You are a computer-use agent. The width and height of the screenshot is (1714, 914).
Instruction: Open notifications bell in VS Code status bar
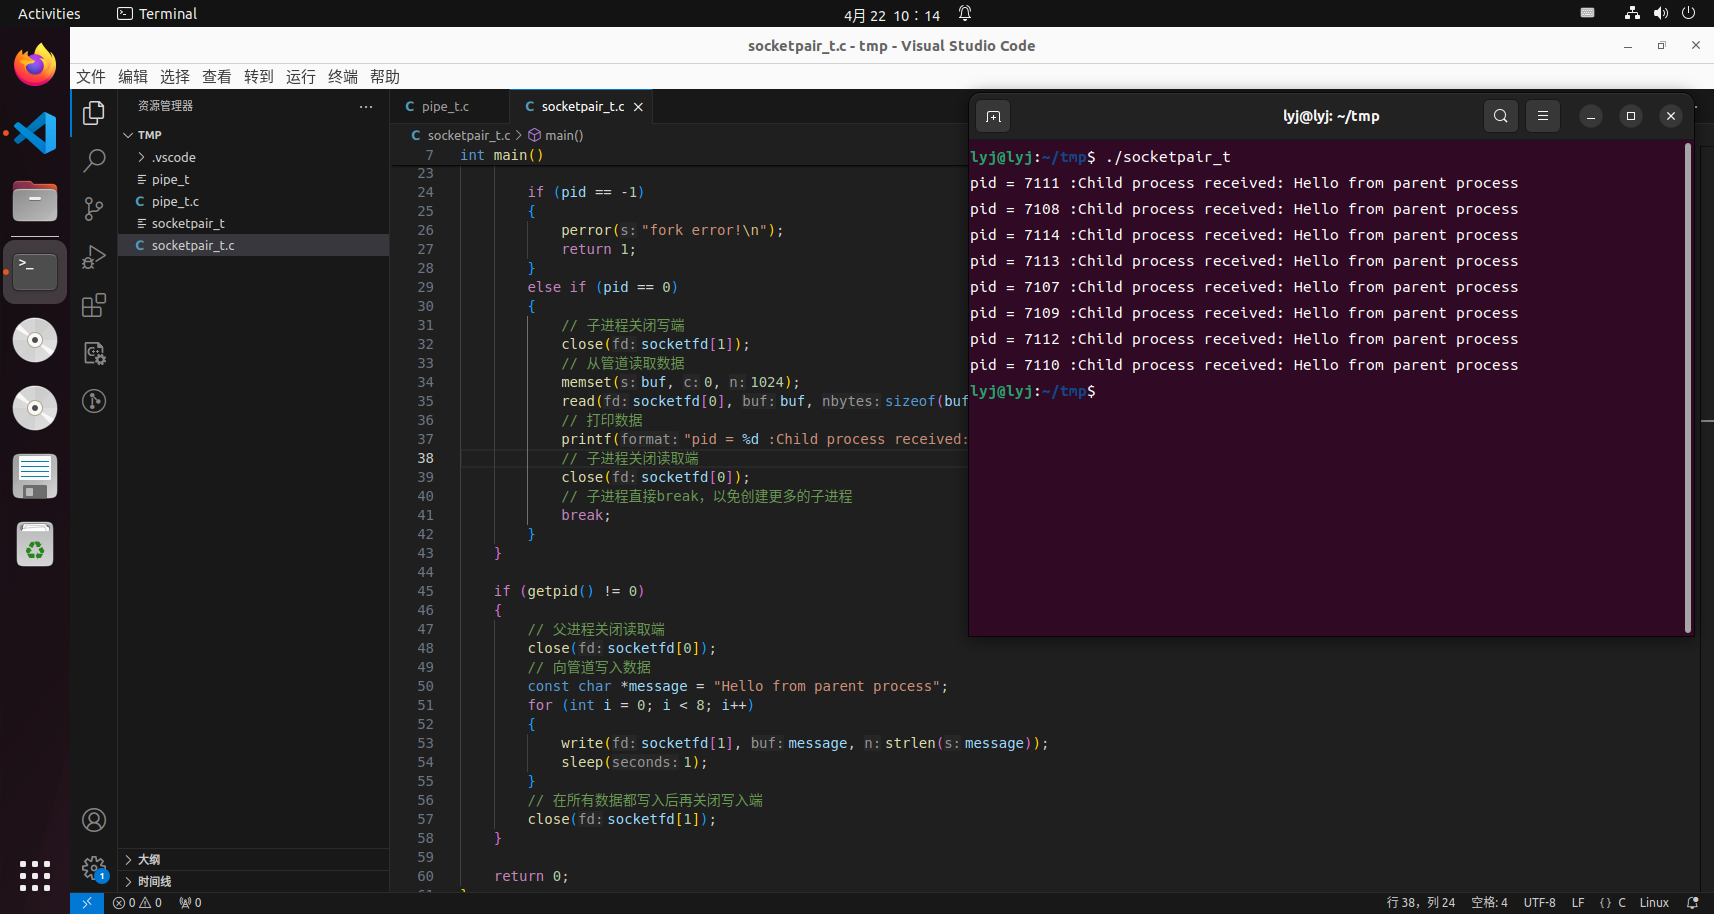pos(1693,902)
